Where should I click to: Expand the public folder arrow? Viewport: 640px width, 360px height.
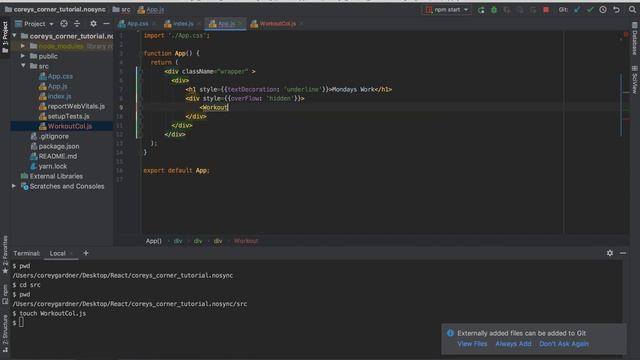coord(23,56)
